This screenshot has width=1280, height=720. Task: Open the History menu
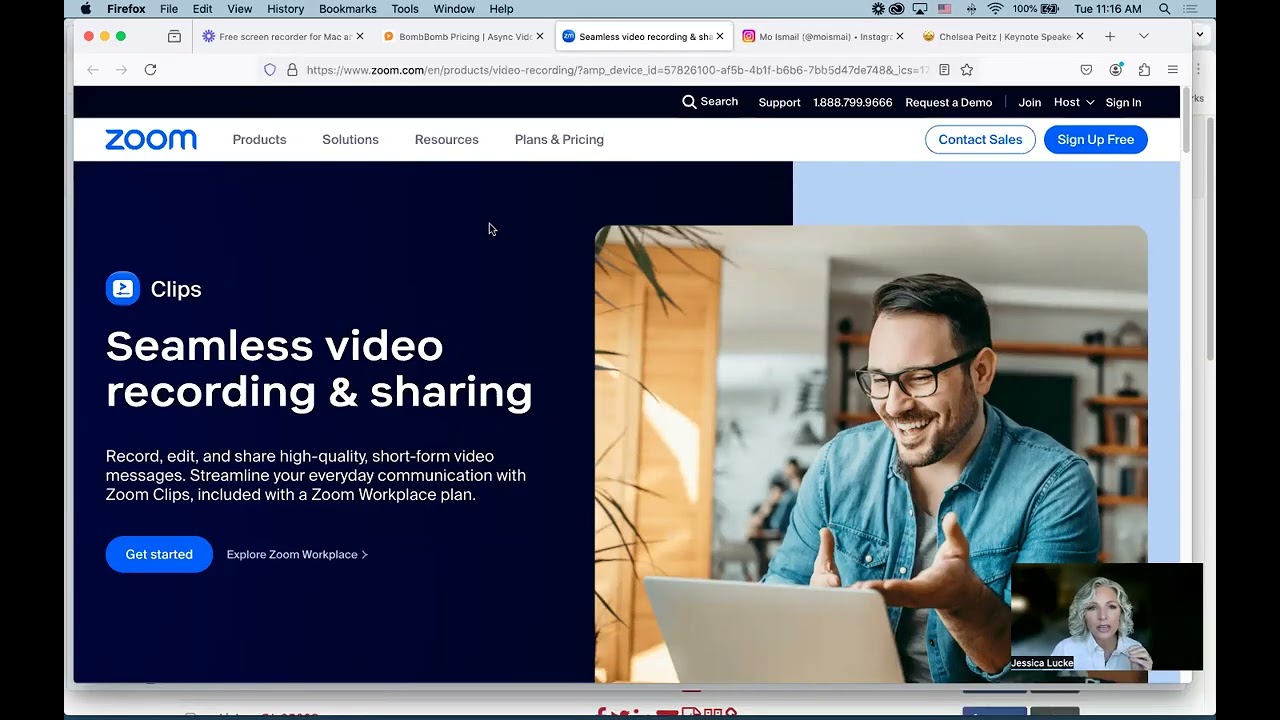pos(285,9)
